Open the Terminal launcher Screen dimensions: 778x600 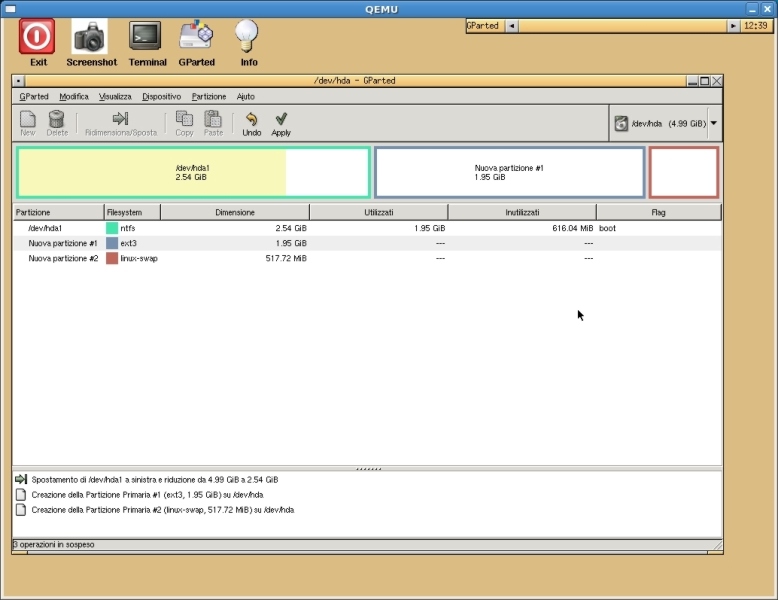pos(145,36)
